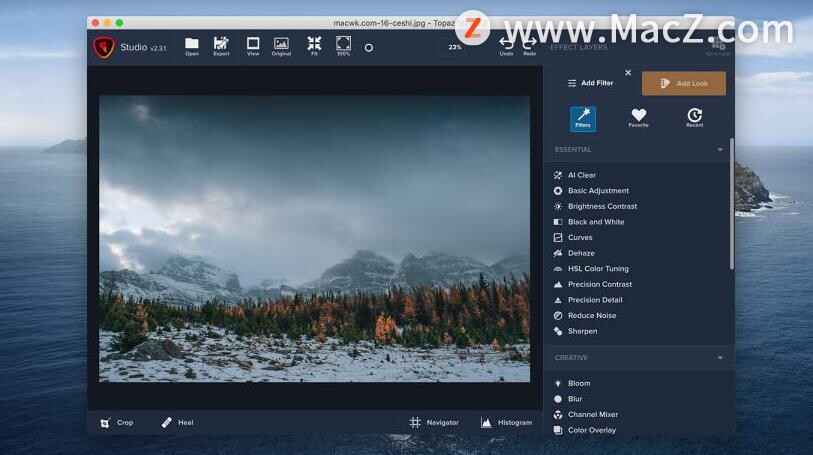
Task: Apply the Bloom filter
Action: (572, 383)
